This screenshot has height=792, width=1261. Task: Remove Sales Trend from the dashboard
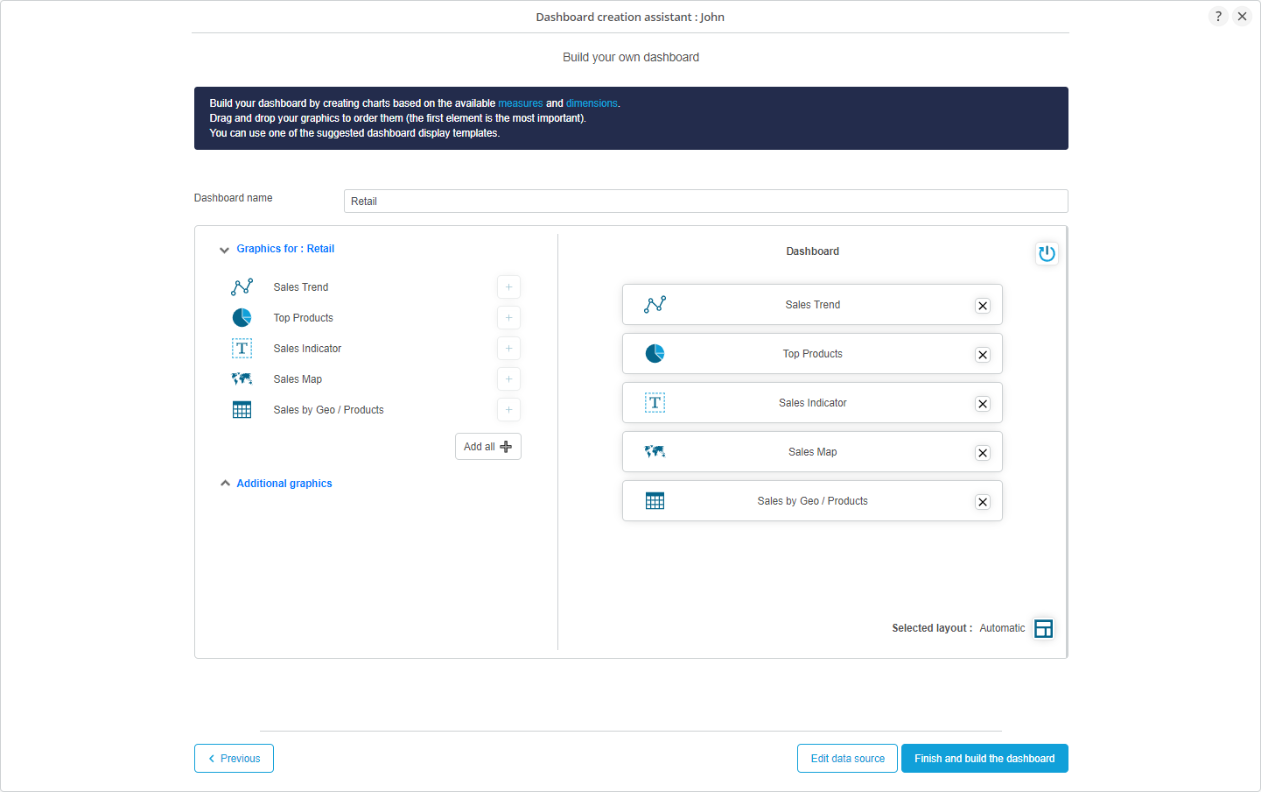pos(982,306)
